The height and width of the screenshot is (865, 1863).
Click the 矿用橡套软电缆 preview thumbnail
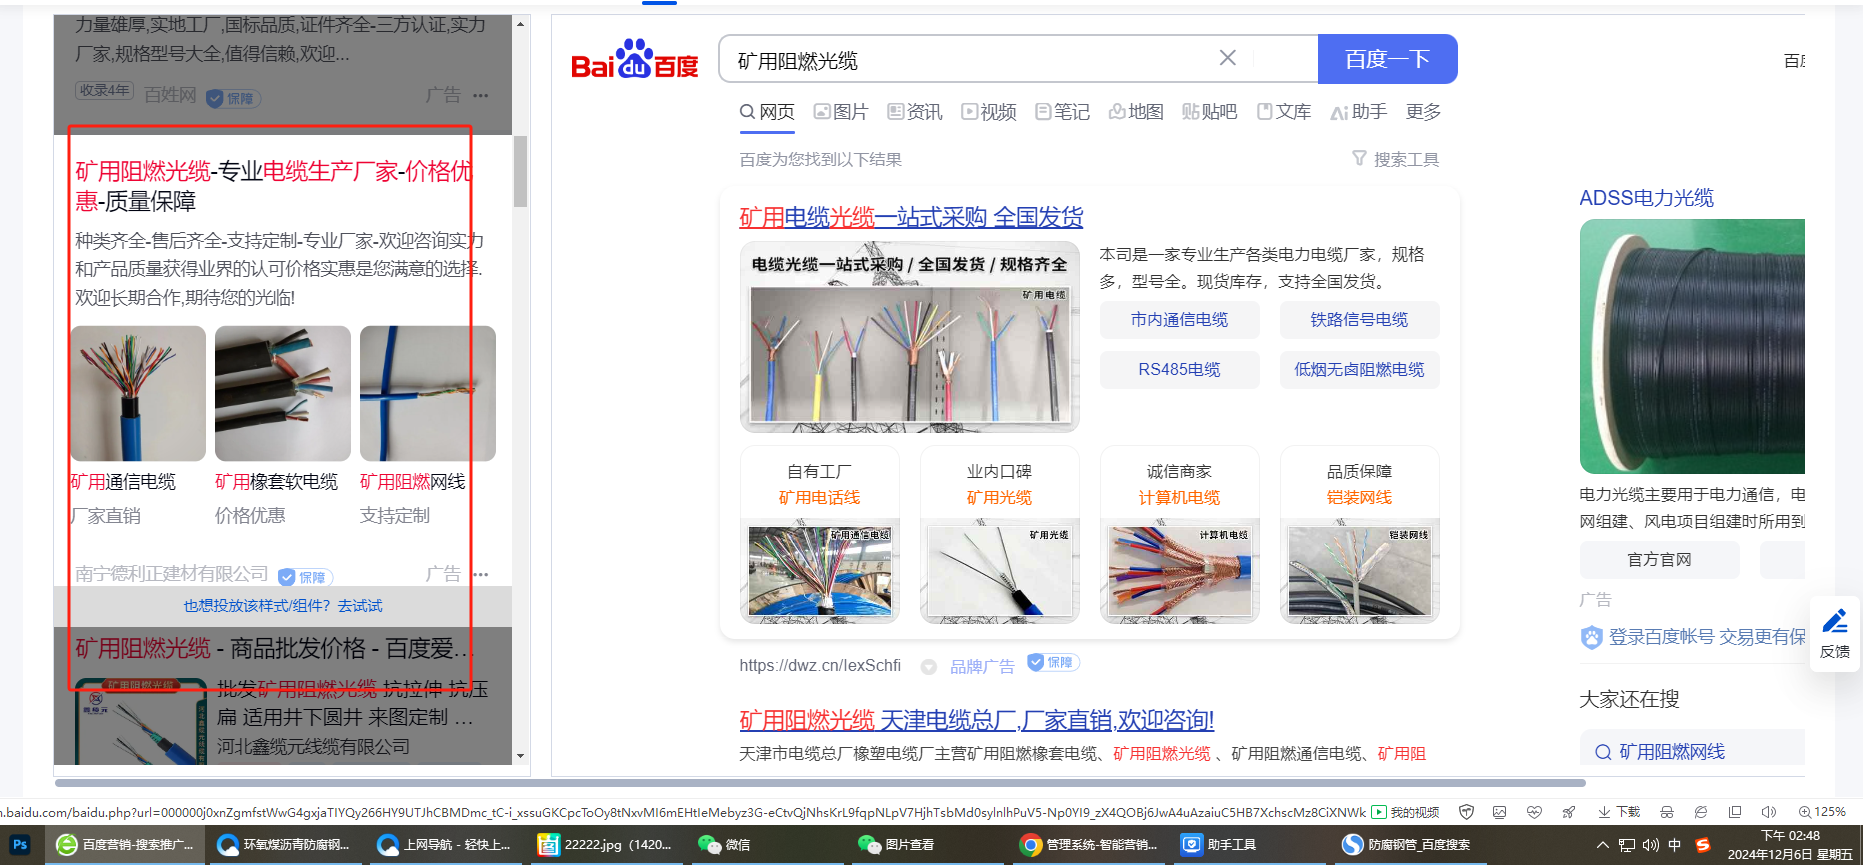pyautogui.click(x=283, y=394)
